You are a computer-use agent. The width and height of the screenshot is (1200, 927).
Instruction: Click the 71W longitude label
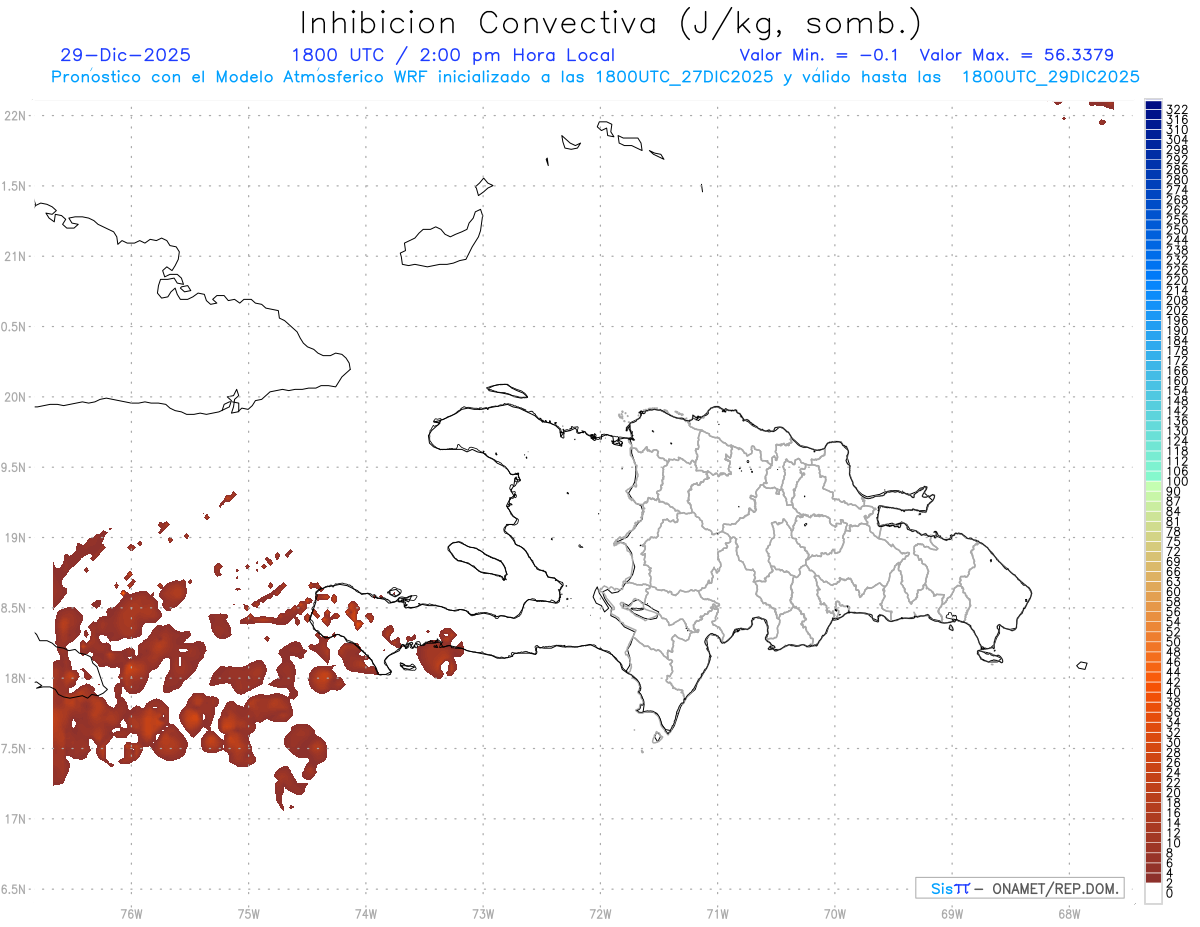[717, 913]
